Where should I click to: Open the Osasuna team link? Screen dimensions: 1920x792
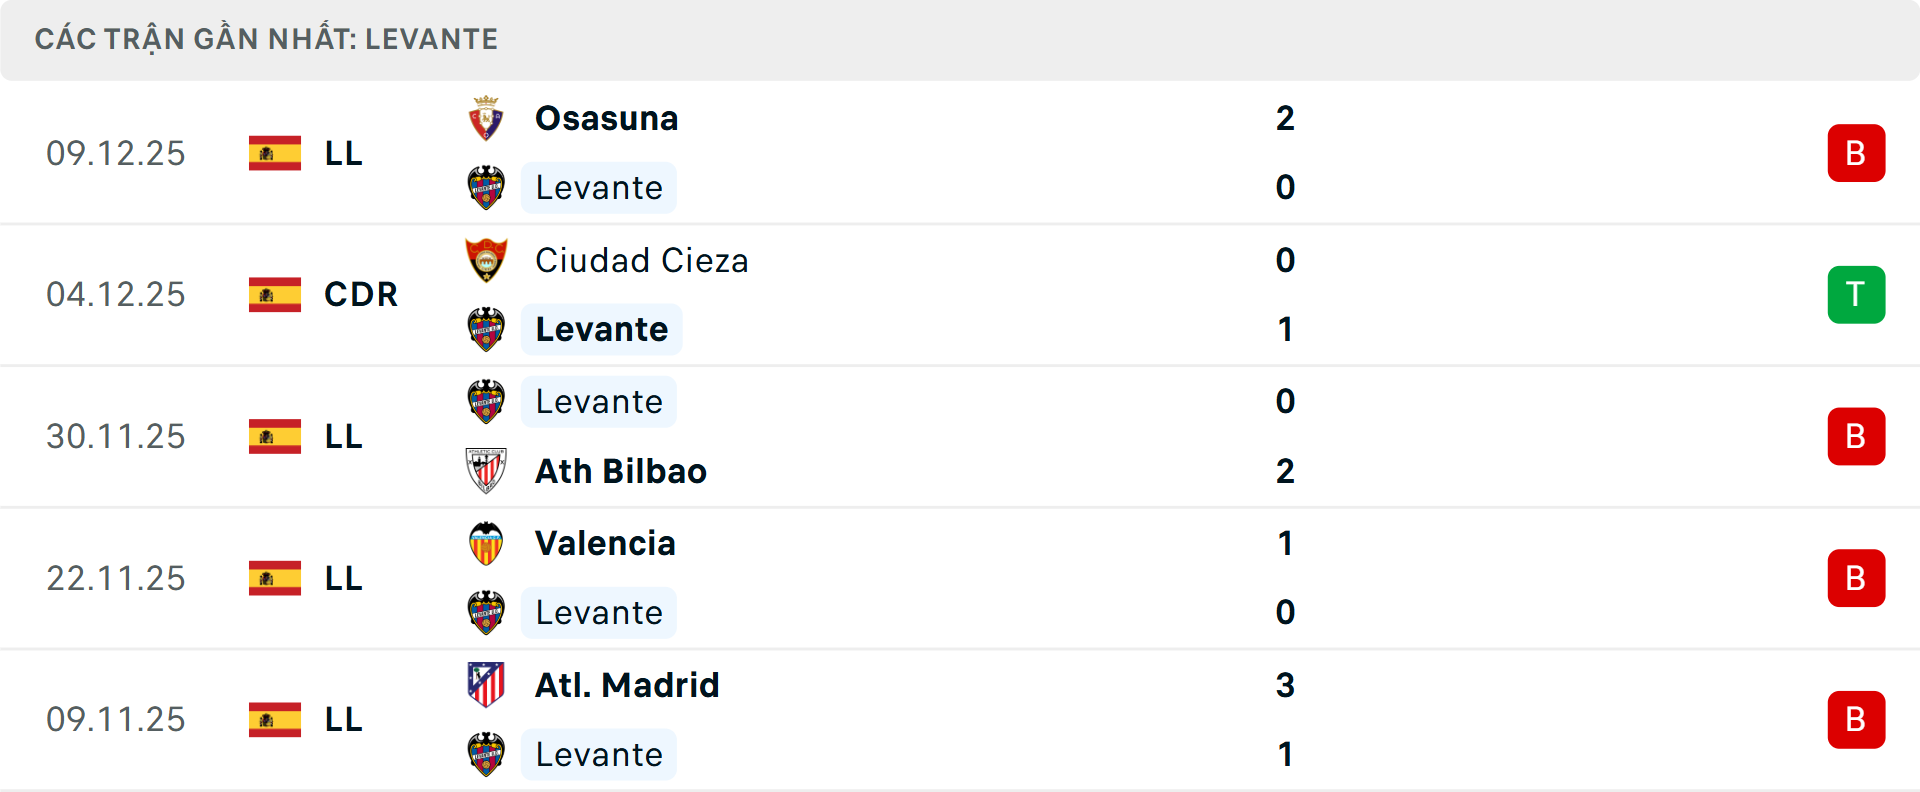606,119
